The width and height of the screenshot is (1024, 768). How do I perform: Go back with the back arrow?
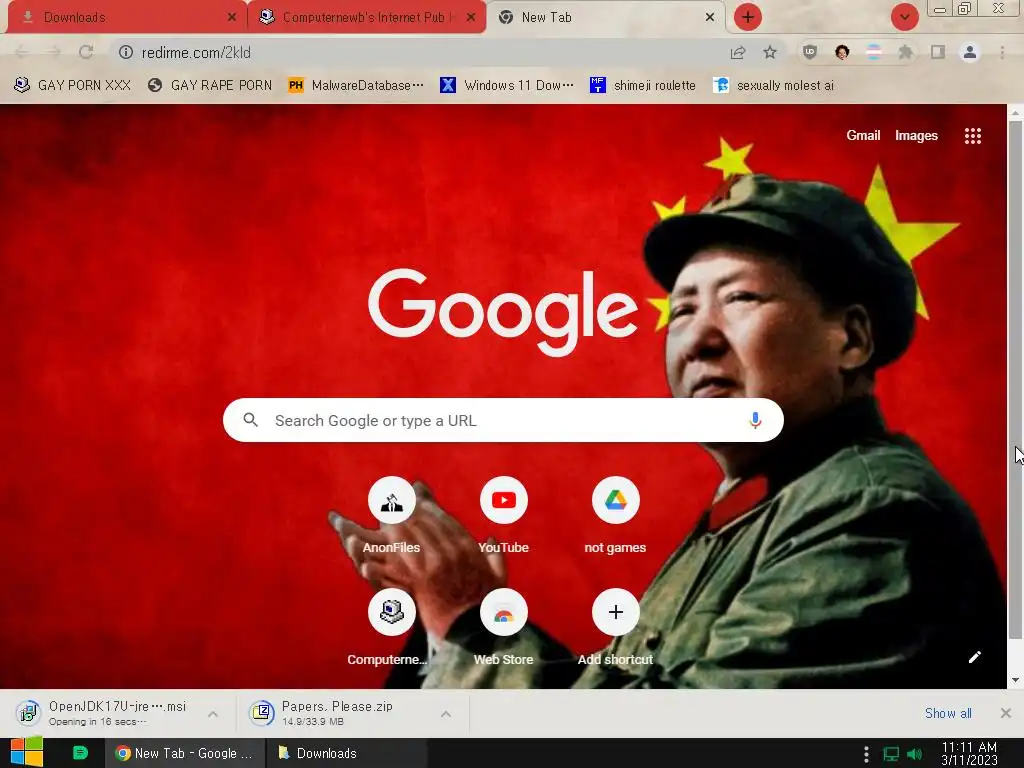coord(22,52)
